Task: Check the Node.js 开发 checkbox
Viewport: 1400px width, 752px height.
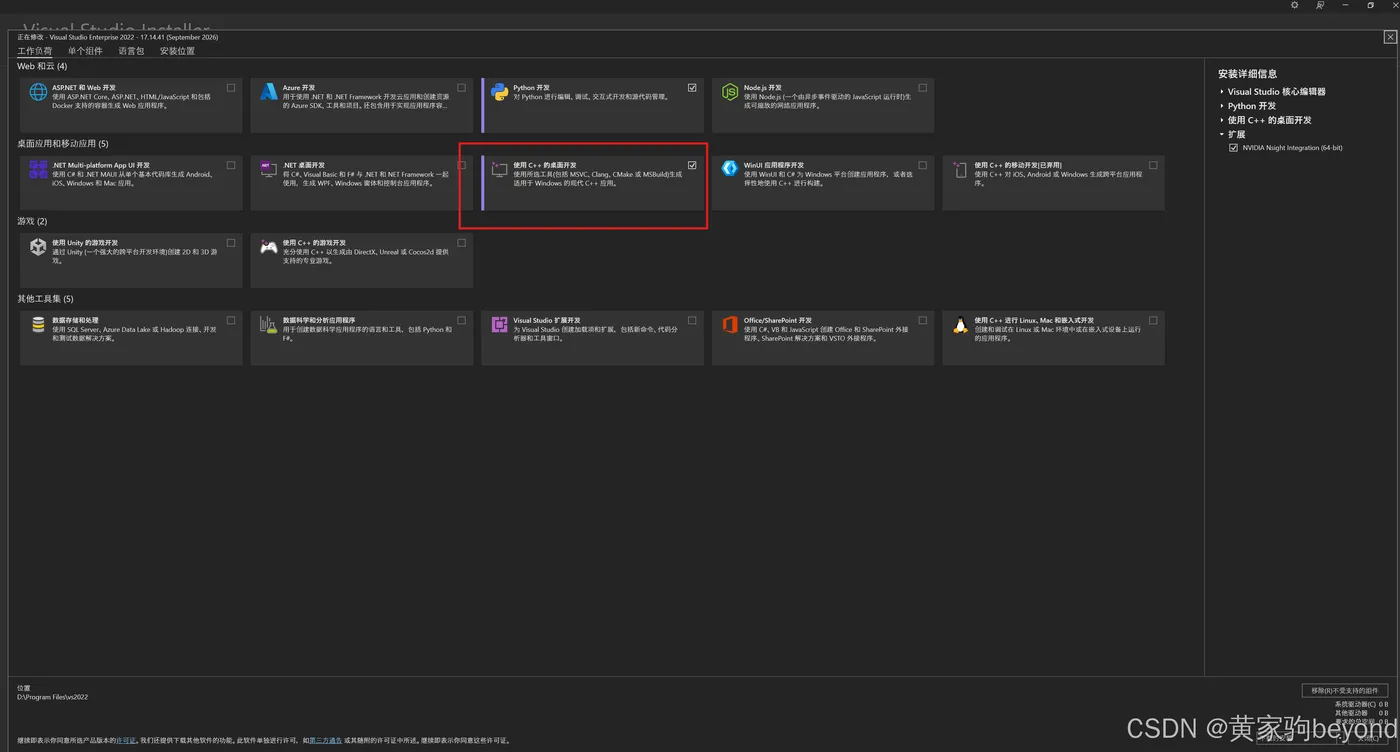Action: point(922,88)
